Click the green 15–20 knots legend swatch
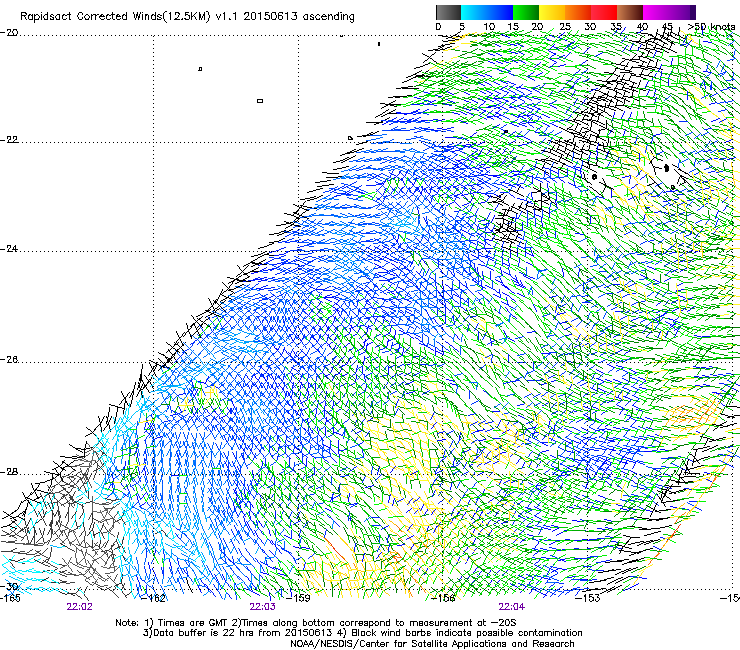 (x=526, y=12)
